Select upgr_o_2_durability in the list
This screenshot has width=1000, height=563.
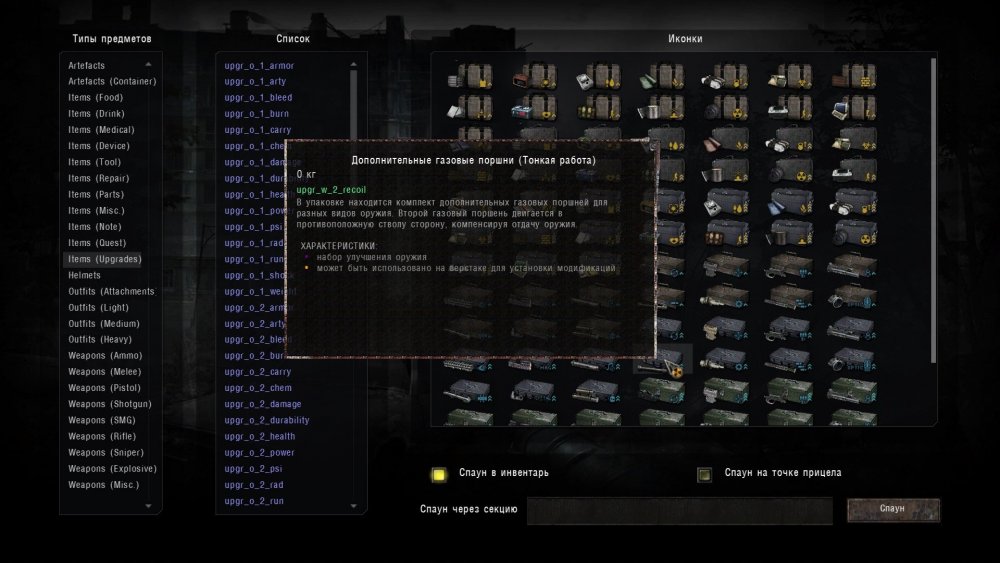267,420
